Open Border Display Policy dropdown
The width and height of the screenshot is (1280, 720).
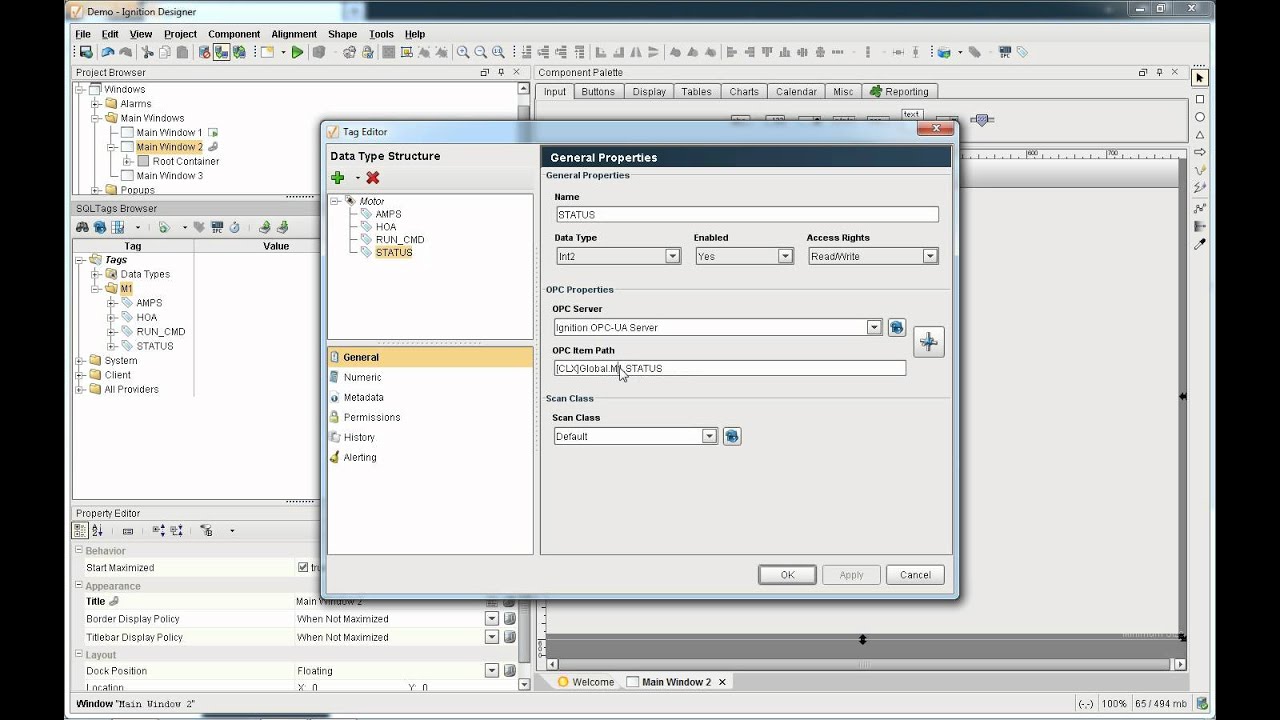[x=492, y=619]
